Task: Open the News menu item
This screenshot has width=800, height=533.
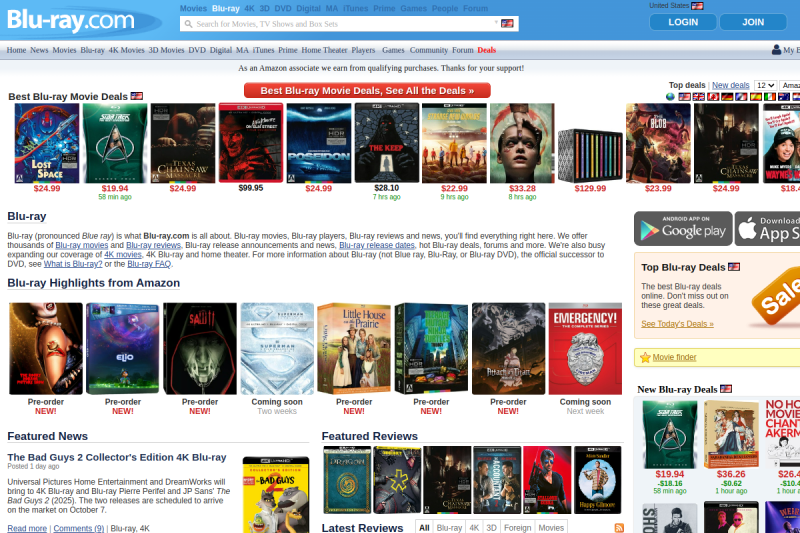Action: (x=39, y=50)
